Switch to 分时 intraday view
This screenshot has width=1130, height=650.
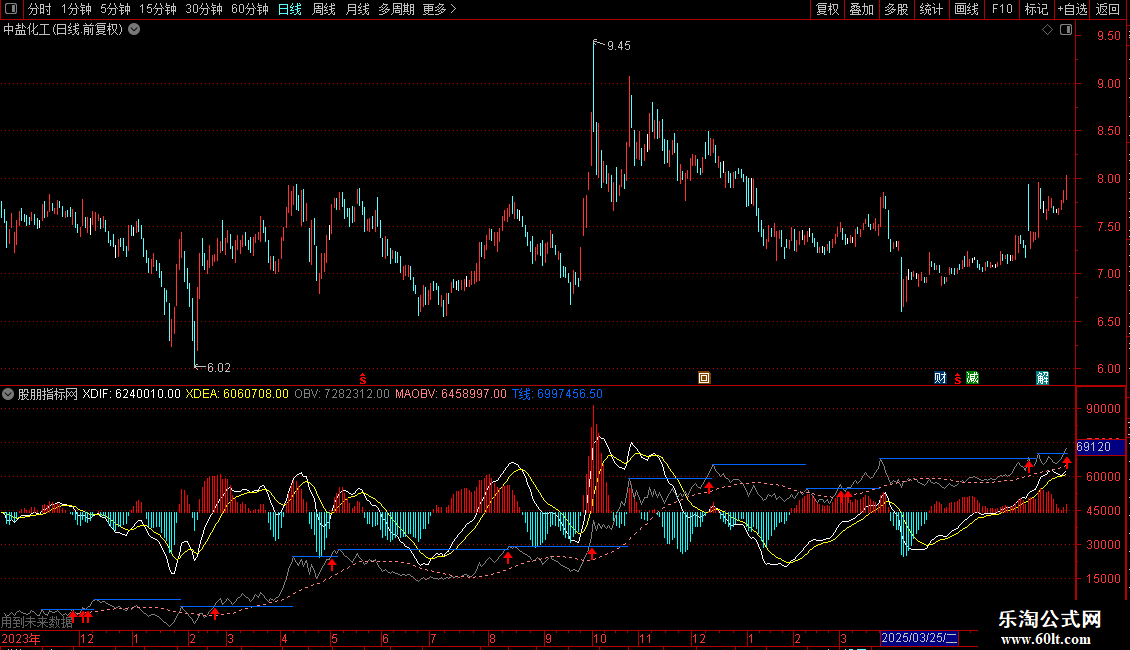tap(40, 9)
